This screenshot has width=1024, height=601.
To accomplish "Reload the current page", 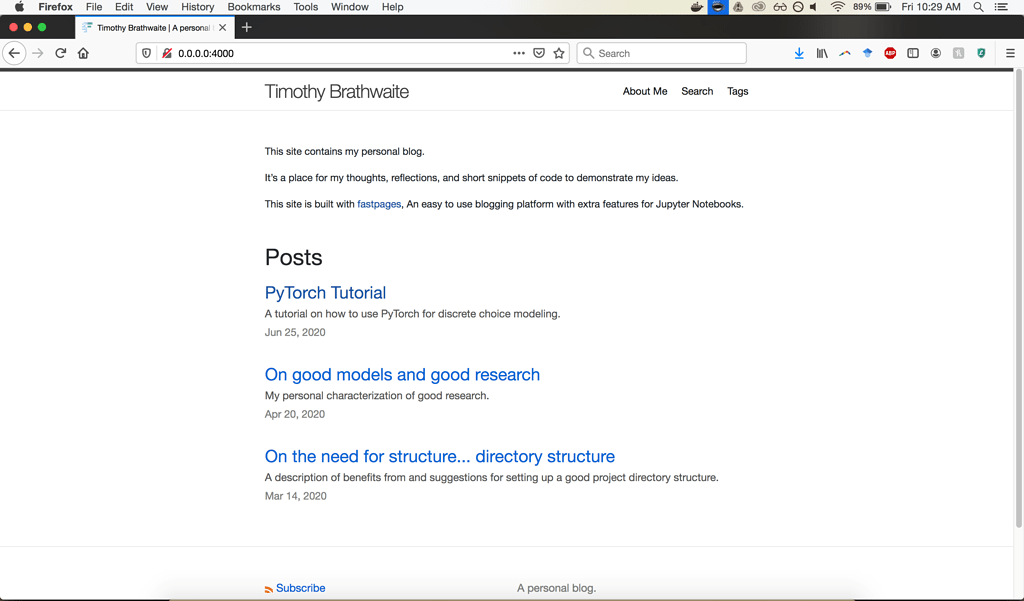I will click(60, 53).
